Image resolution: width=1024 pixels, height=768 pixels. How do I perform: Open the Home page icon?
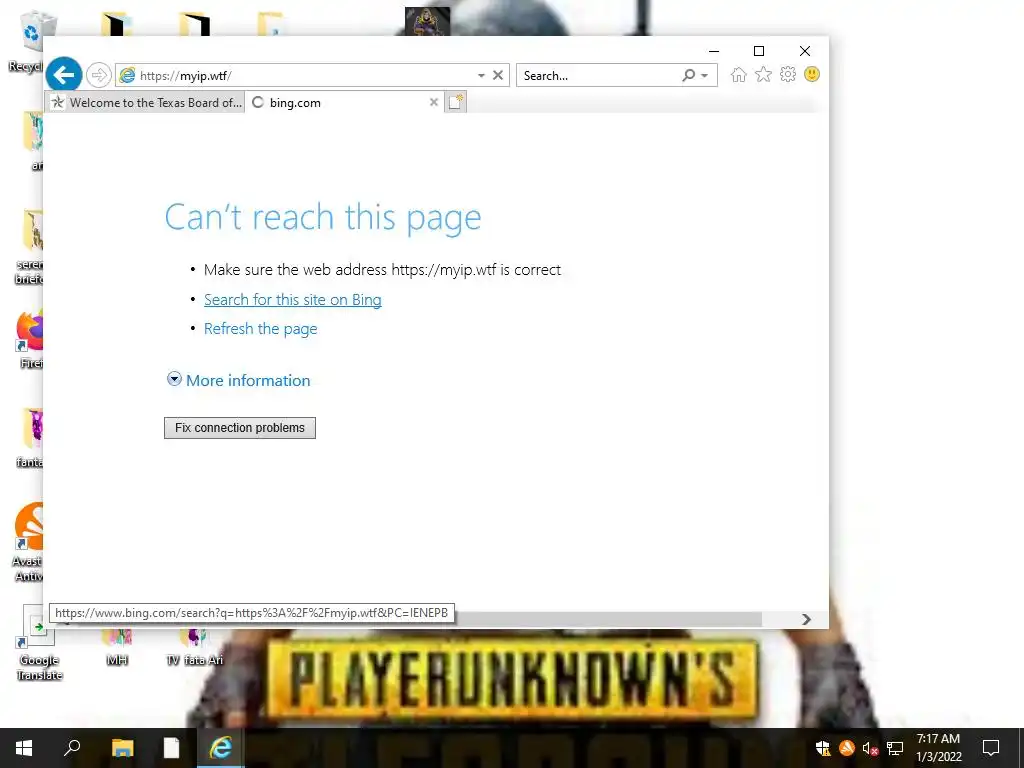(x=739, y=75)
